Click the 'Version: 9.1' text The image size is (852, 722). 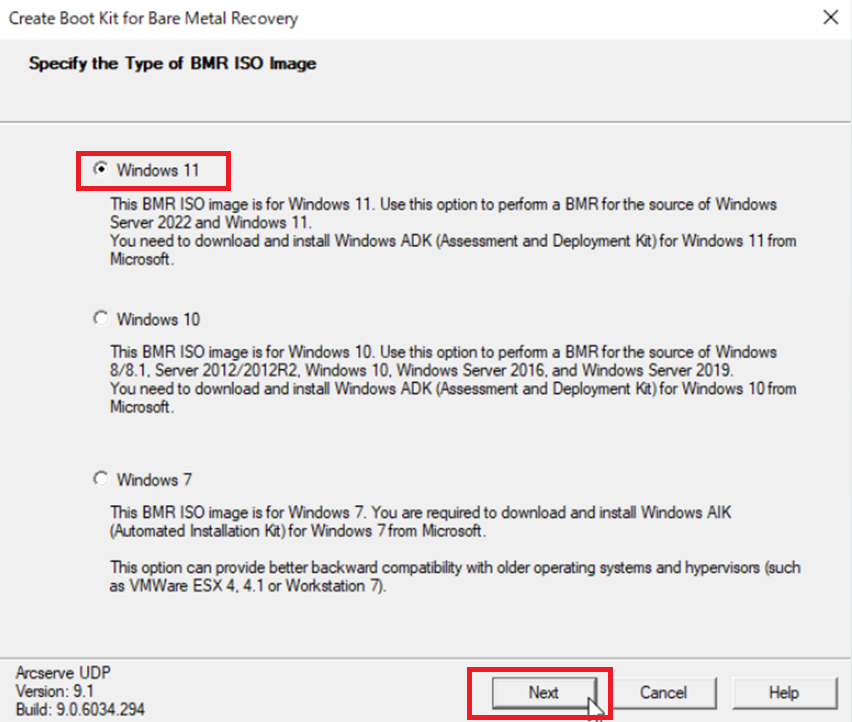pyautogui.click(x=54, y=691)
